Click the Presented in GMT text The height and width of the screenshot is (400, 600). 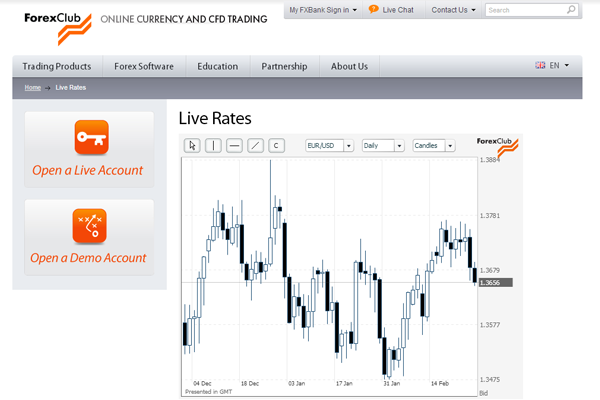(209, 392)
